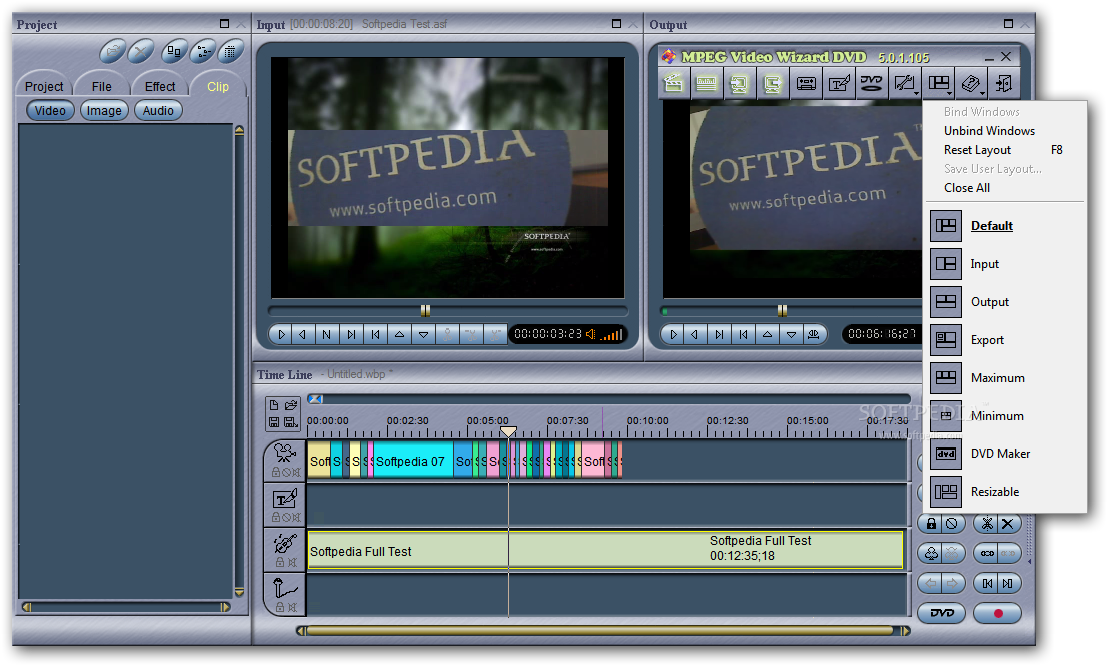The width and height of the screenshot is (1108, 666).
Task: Click the split clip button in timeline tools
Action: pyautogui.click(x=987, y=524)
